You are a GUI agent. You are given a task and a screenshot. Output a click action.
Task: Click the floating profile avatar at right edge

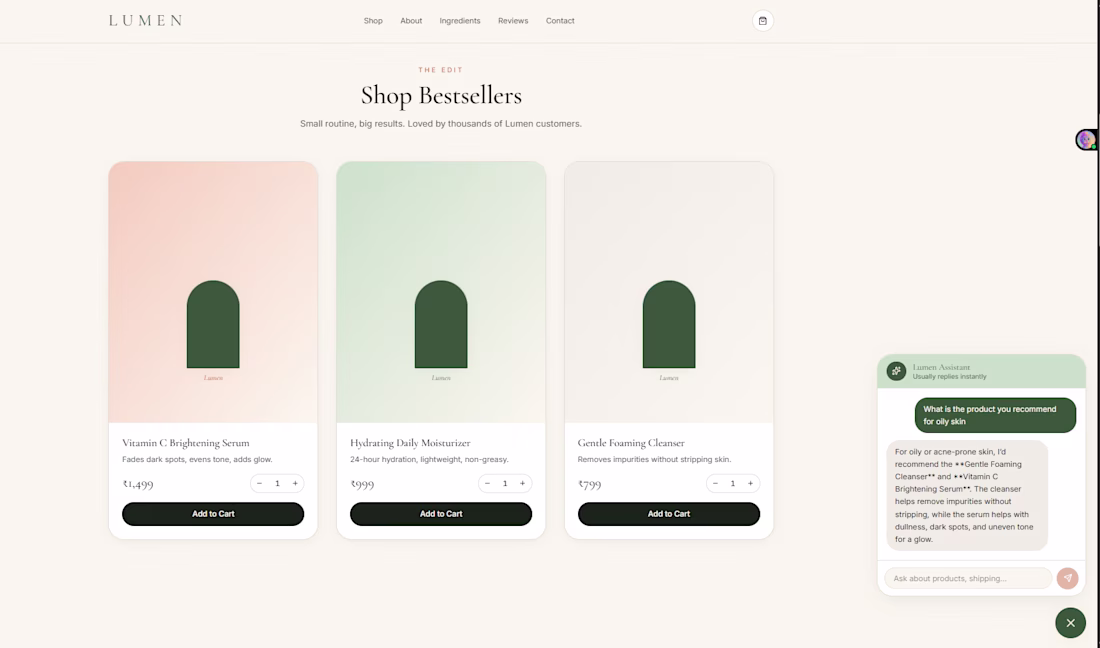coord(1087,140)
